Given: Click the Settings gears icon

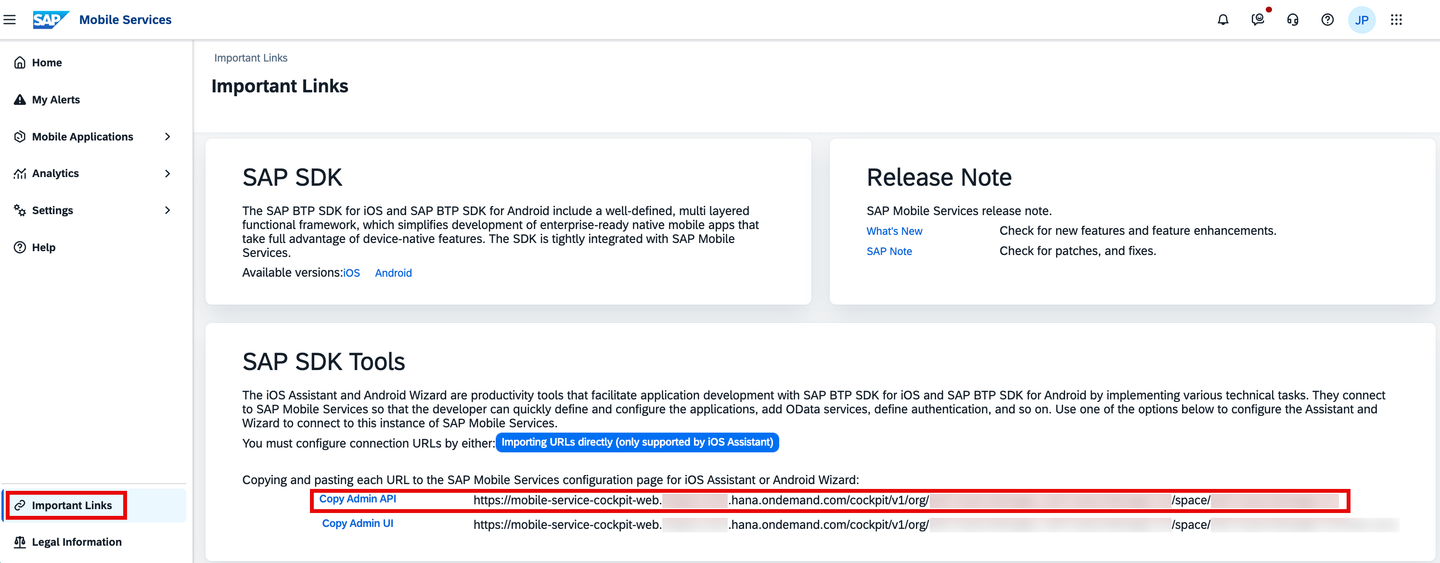Looking at the screenshot, I should point(20,210).
